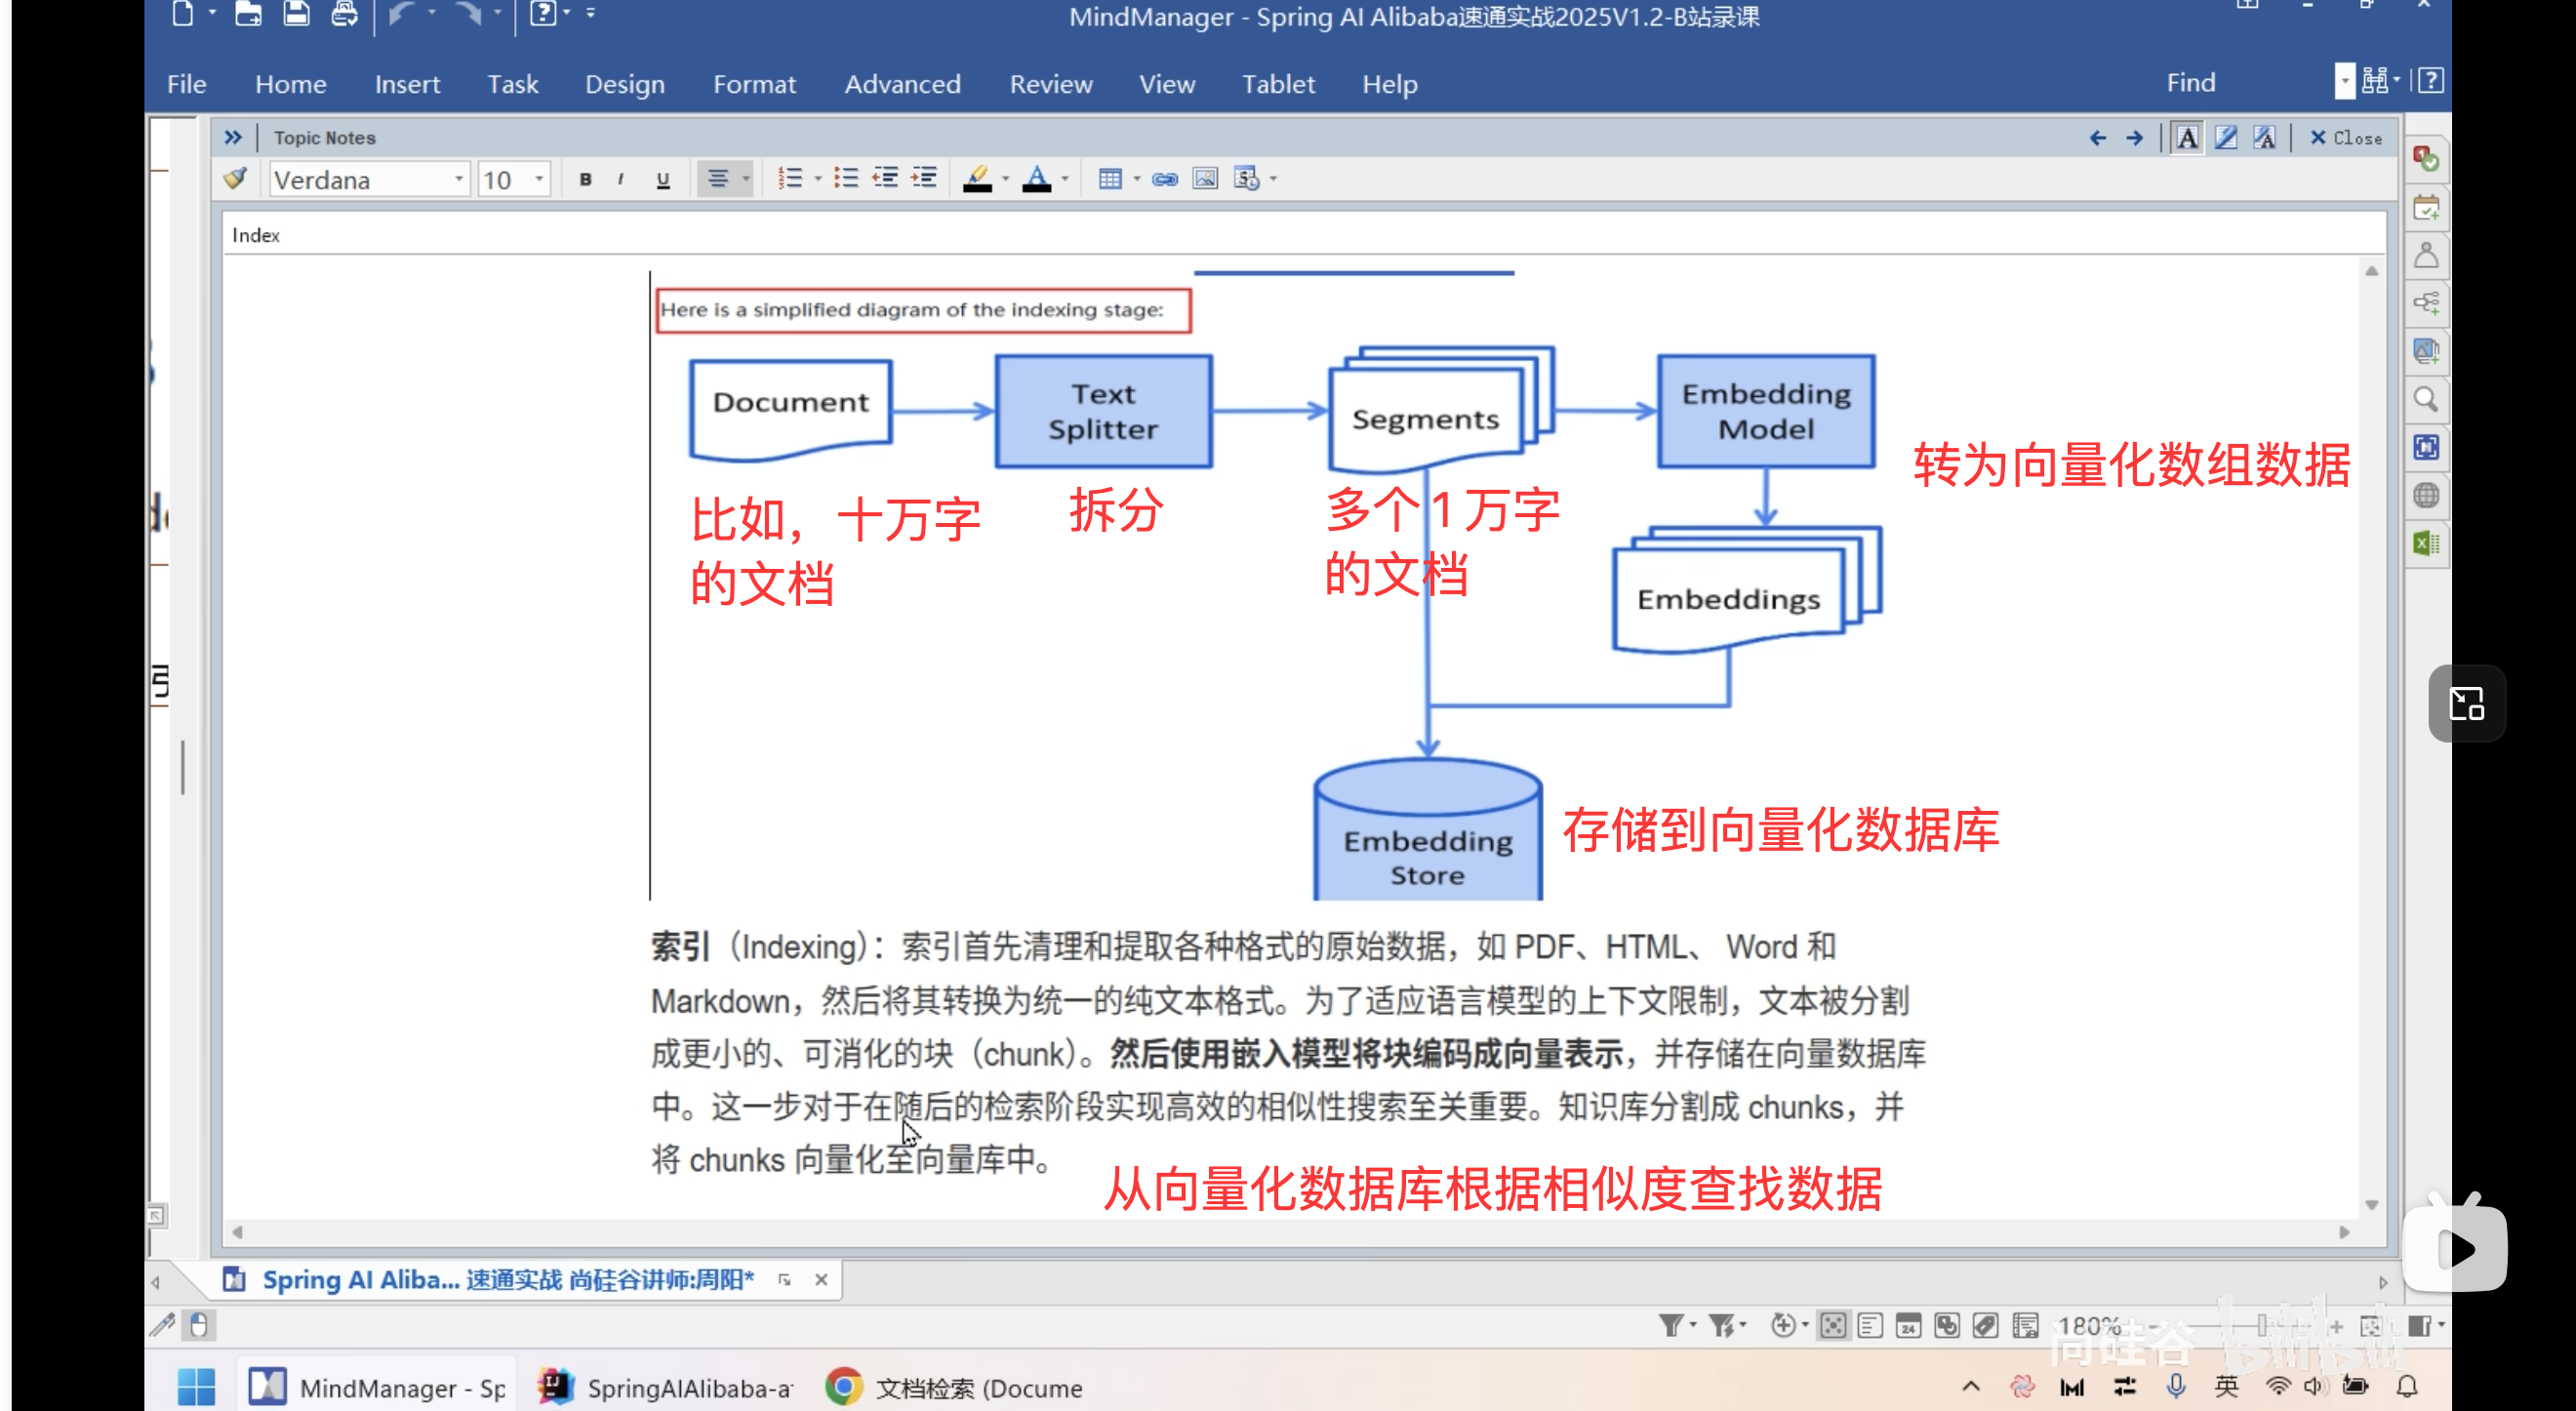
Task: Switch to the Advanced ribbon tab
Action: tap(902, 84)
